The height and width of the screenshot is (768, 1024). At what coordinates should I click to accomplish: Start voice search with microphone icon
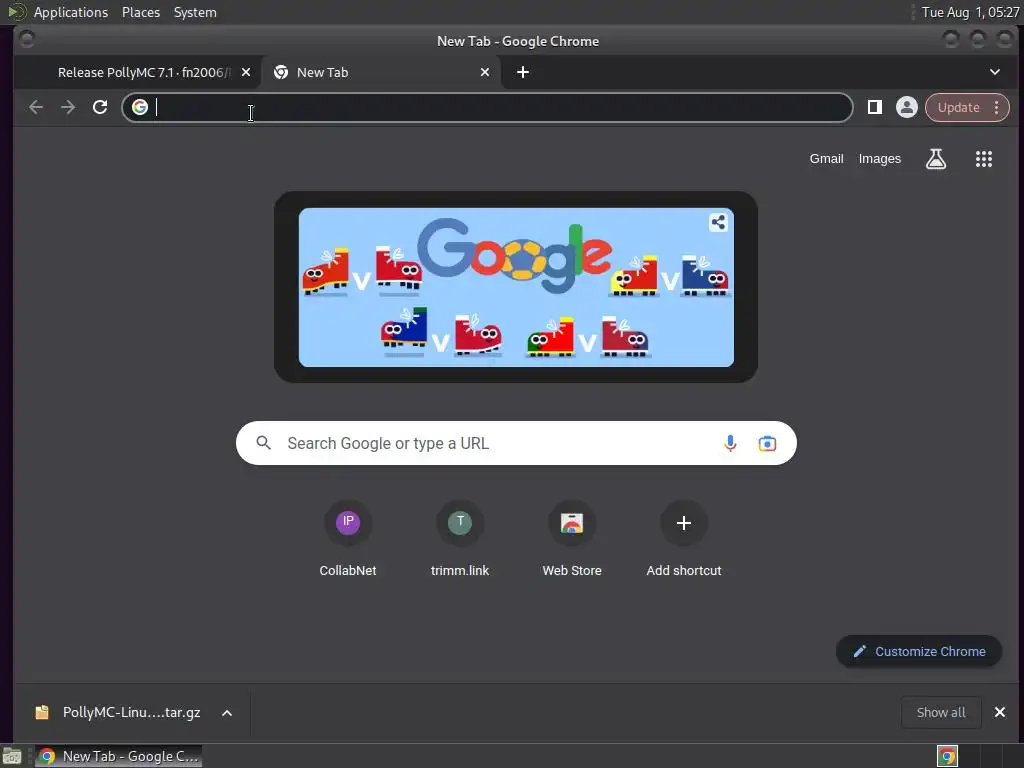(730, 443)
